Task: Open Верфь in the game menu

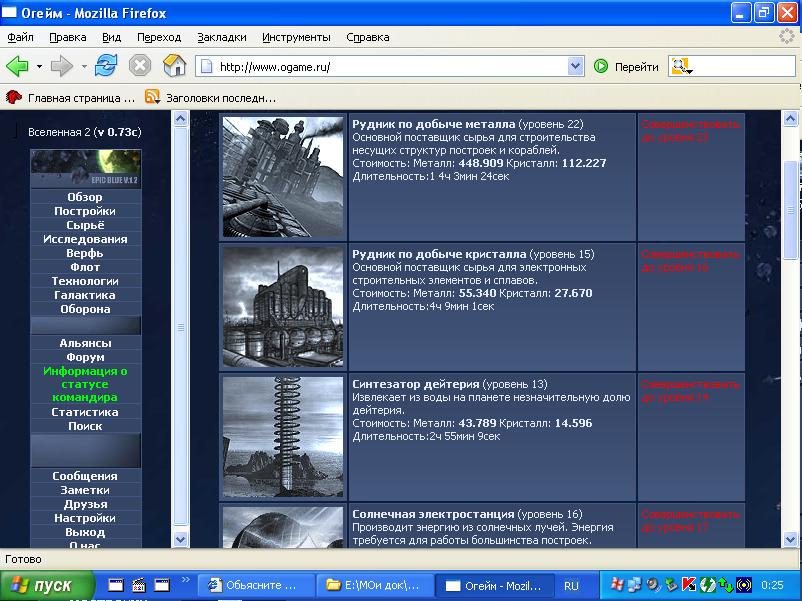Action: [85, 253]
